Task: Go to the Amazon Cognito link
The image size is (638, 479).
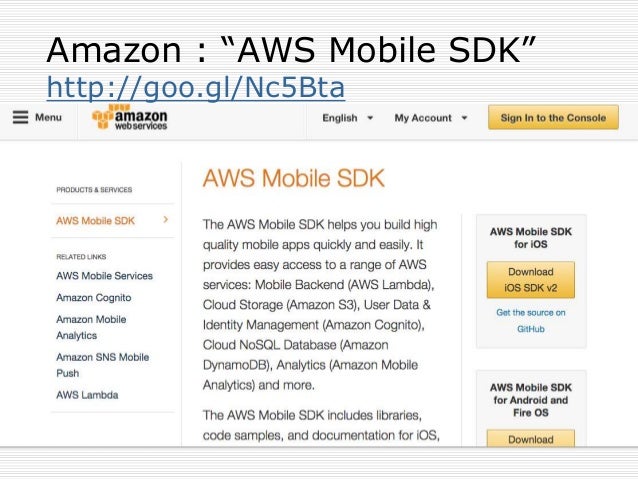Action: [94, 297]
